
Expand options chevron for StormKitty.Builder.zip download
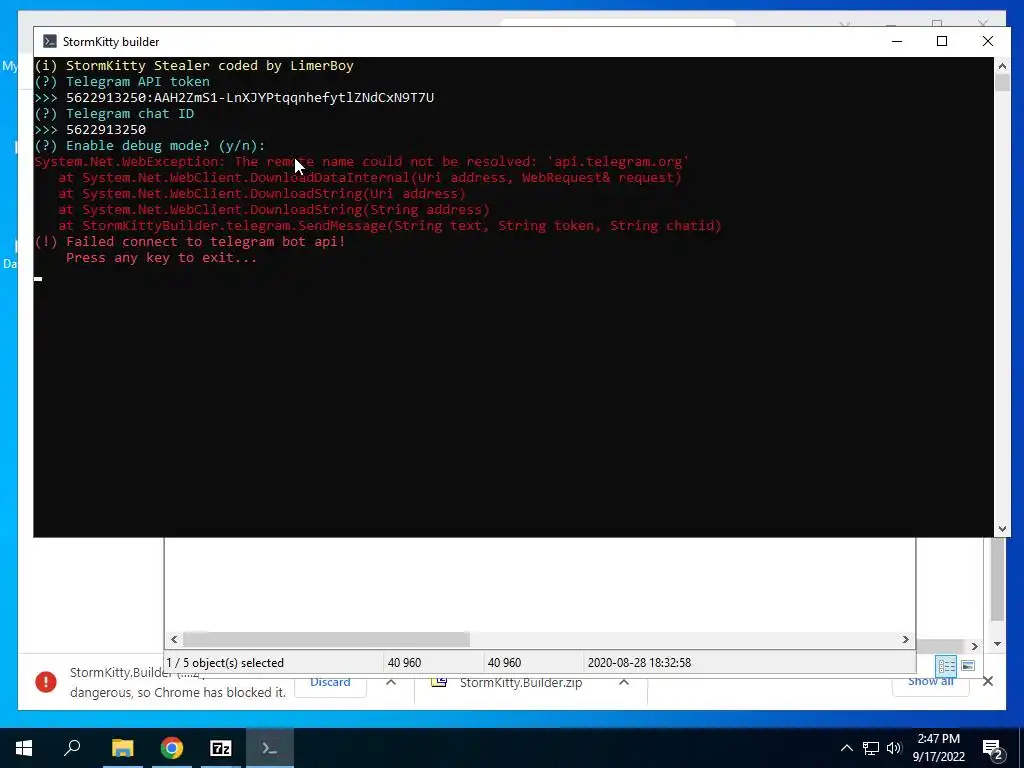pyautogui.click(x=624, y=682)
